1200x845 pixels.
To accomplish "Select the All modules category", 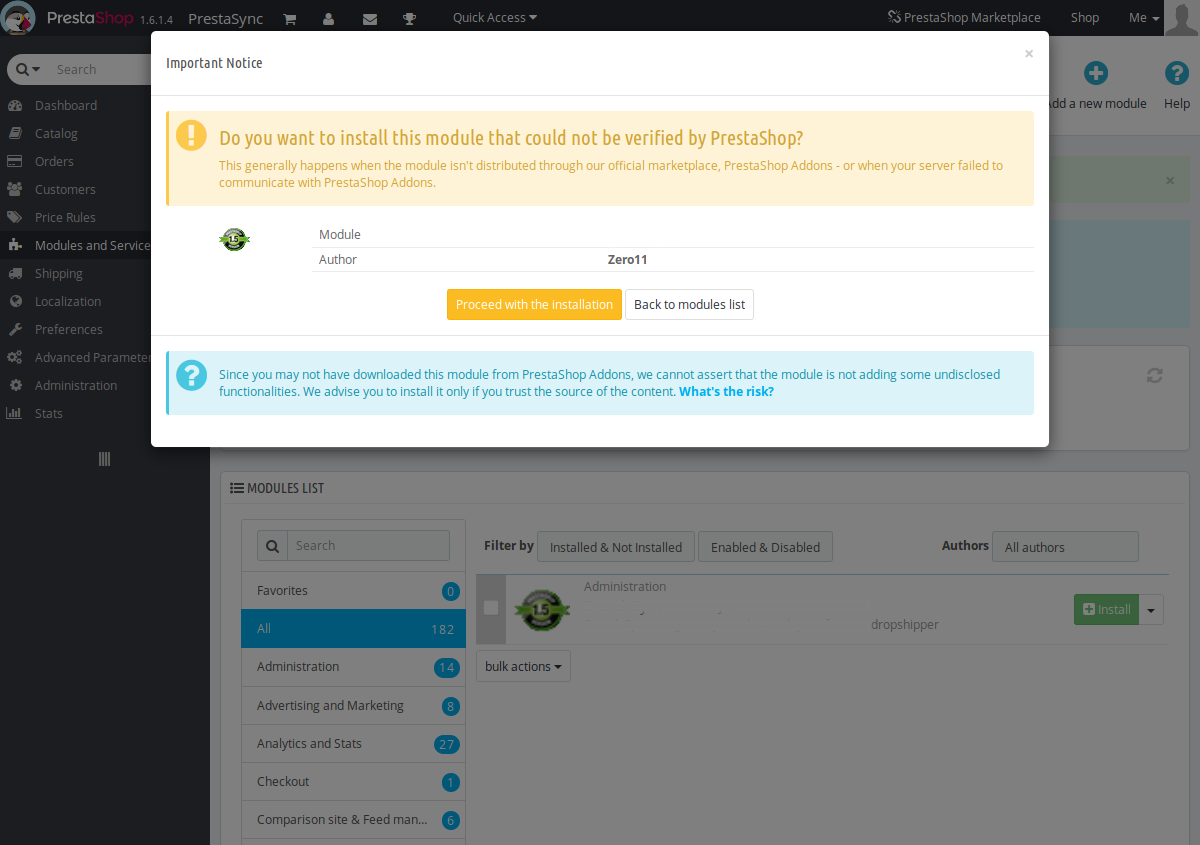I will [353, 629].
